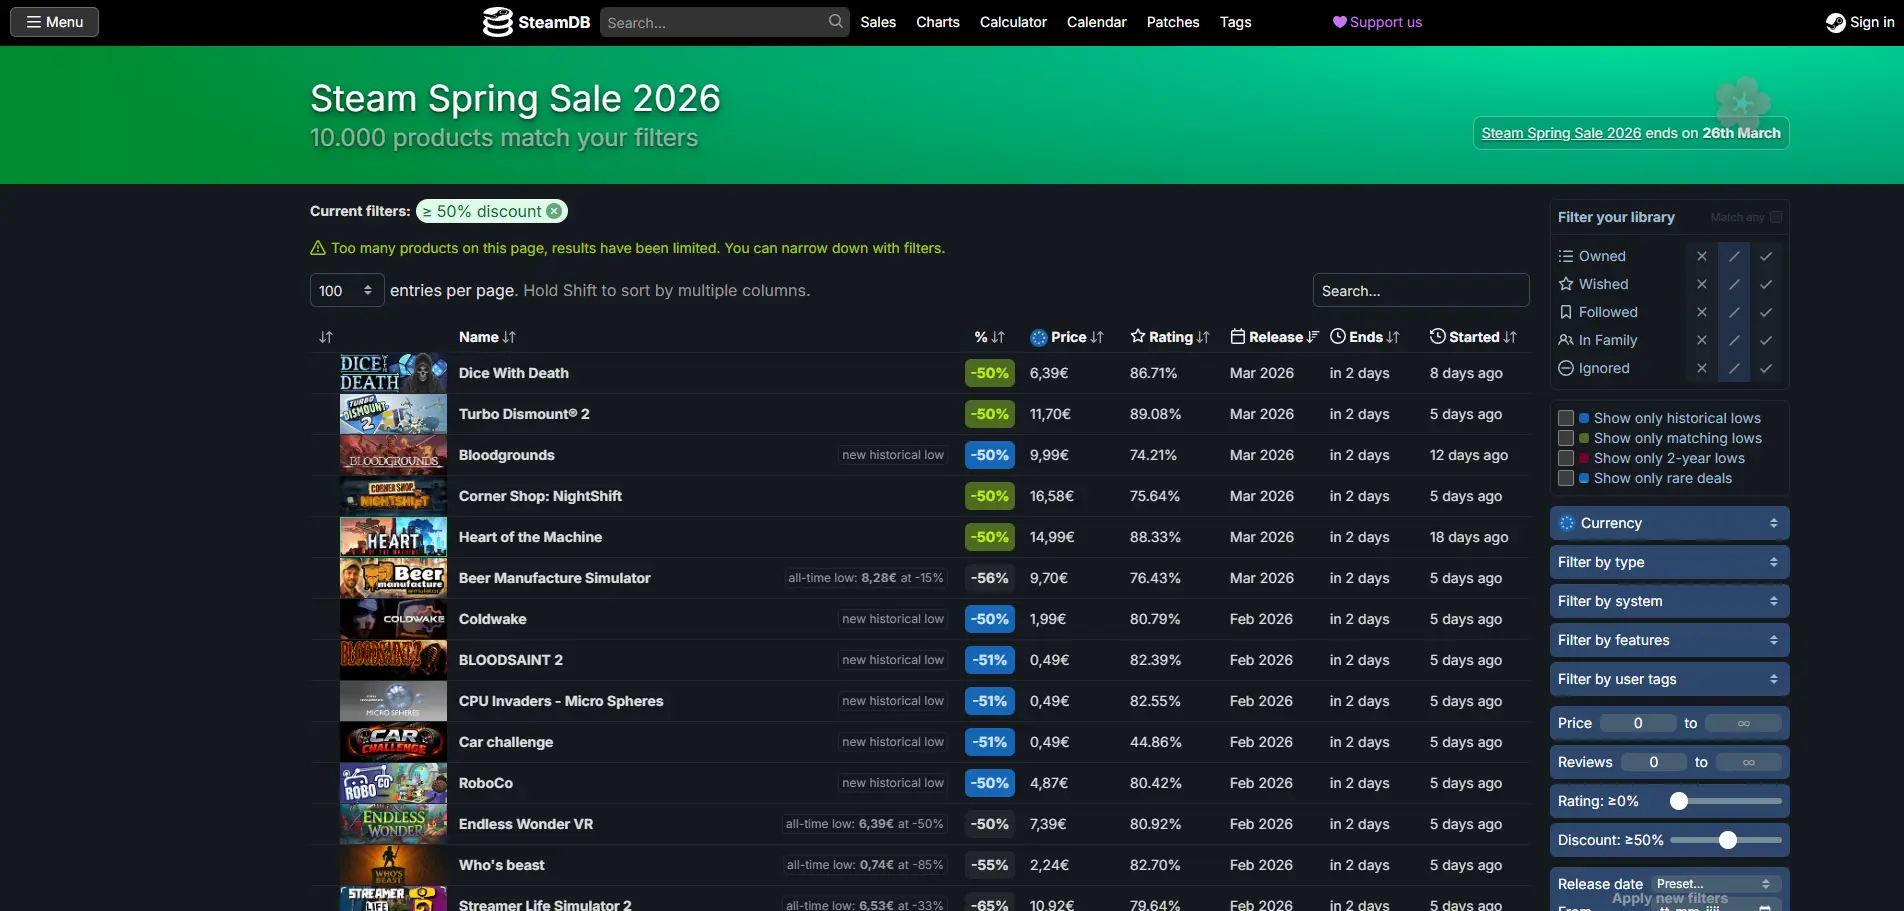
Task: Click minimum Reviews input
Action: tap(1653, 762)
